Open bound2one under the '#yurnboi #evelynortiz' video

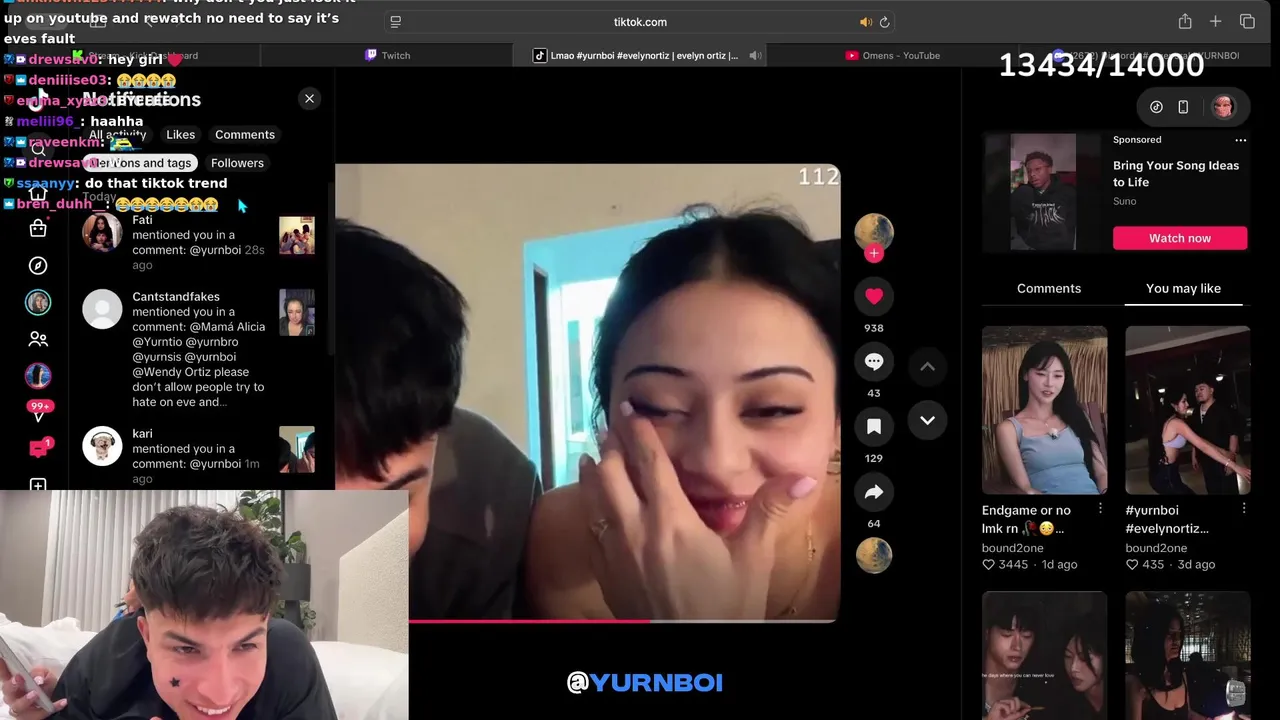click(1156, 548)
